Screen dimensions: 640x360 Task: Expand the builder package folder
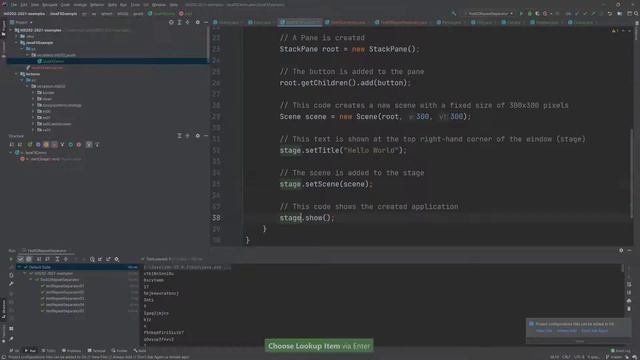[33, 93]
